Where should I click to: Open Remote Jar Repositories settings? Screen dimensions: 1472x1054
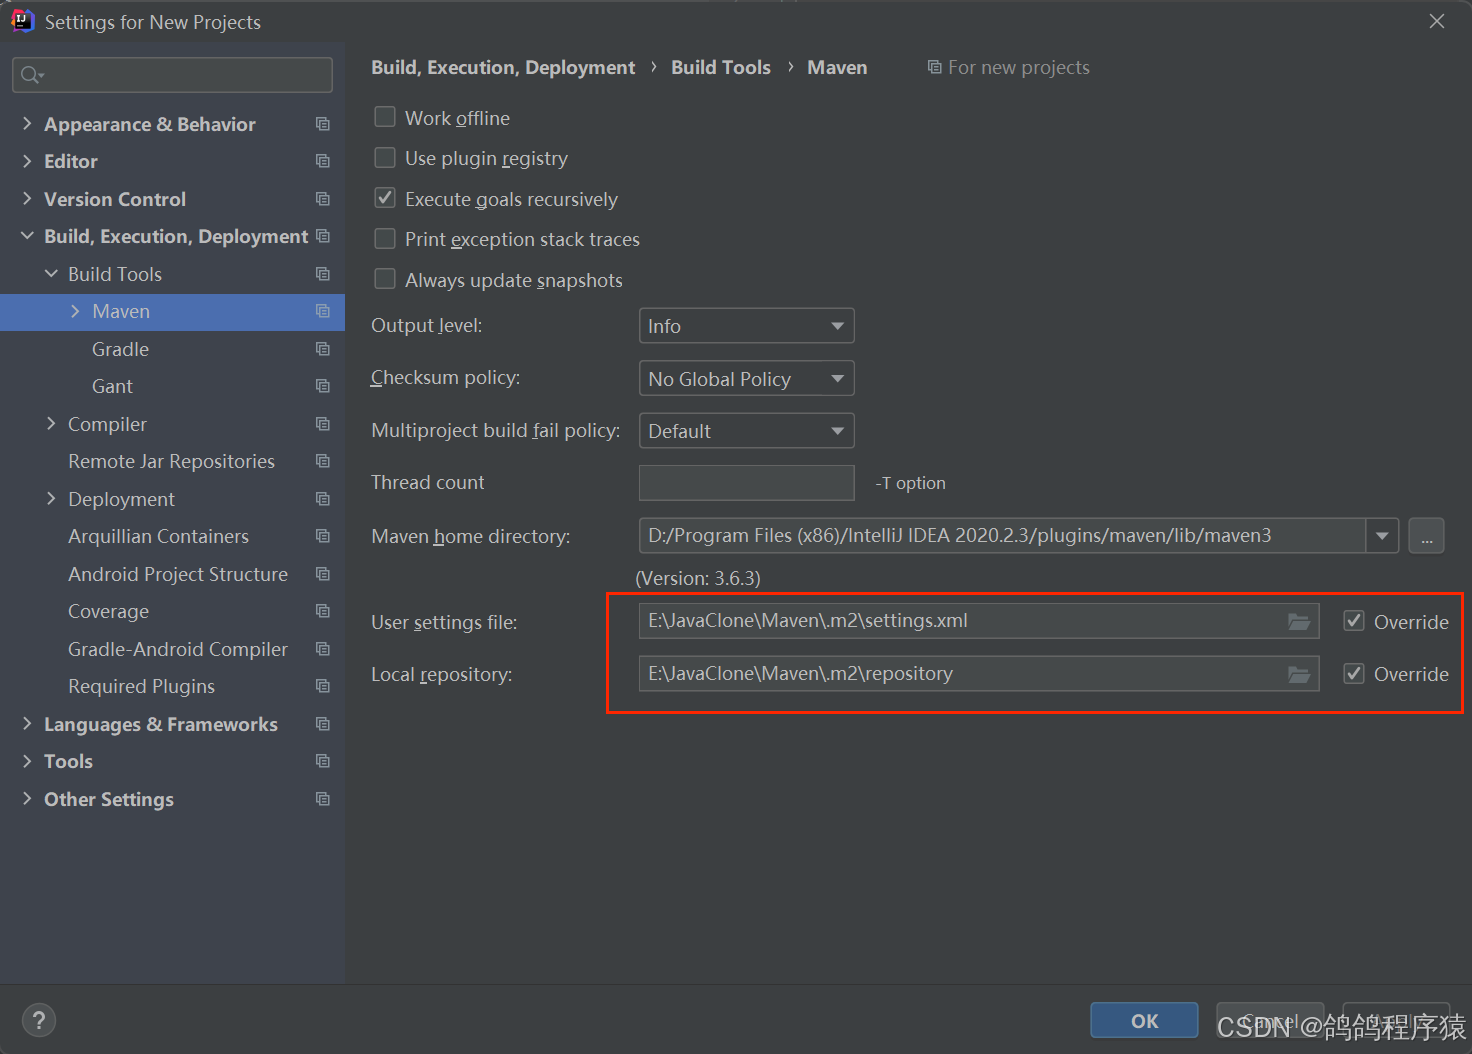pos(172,461)
